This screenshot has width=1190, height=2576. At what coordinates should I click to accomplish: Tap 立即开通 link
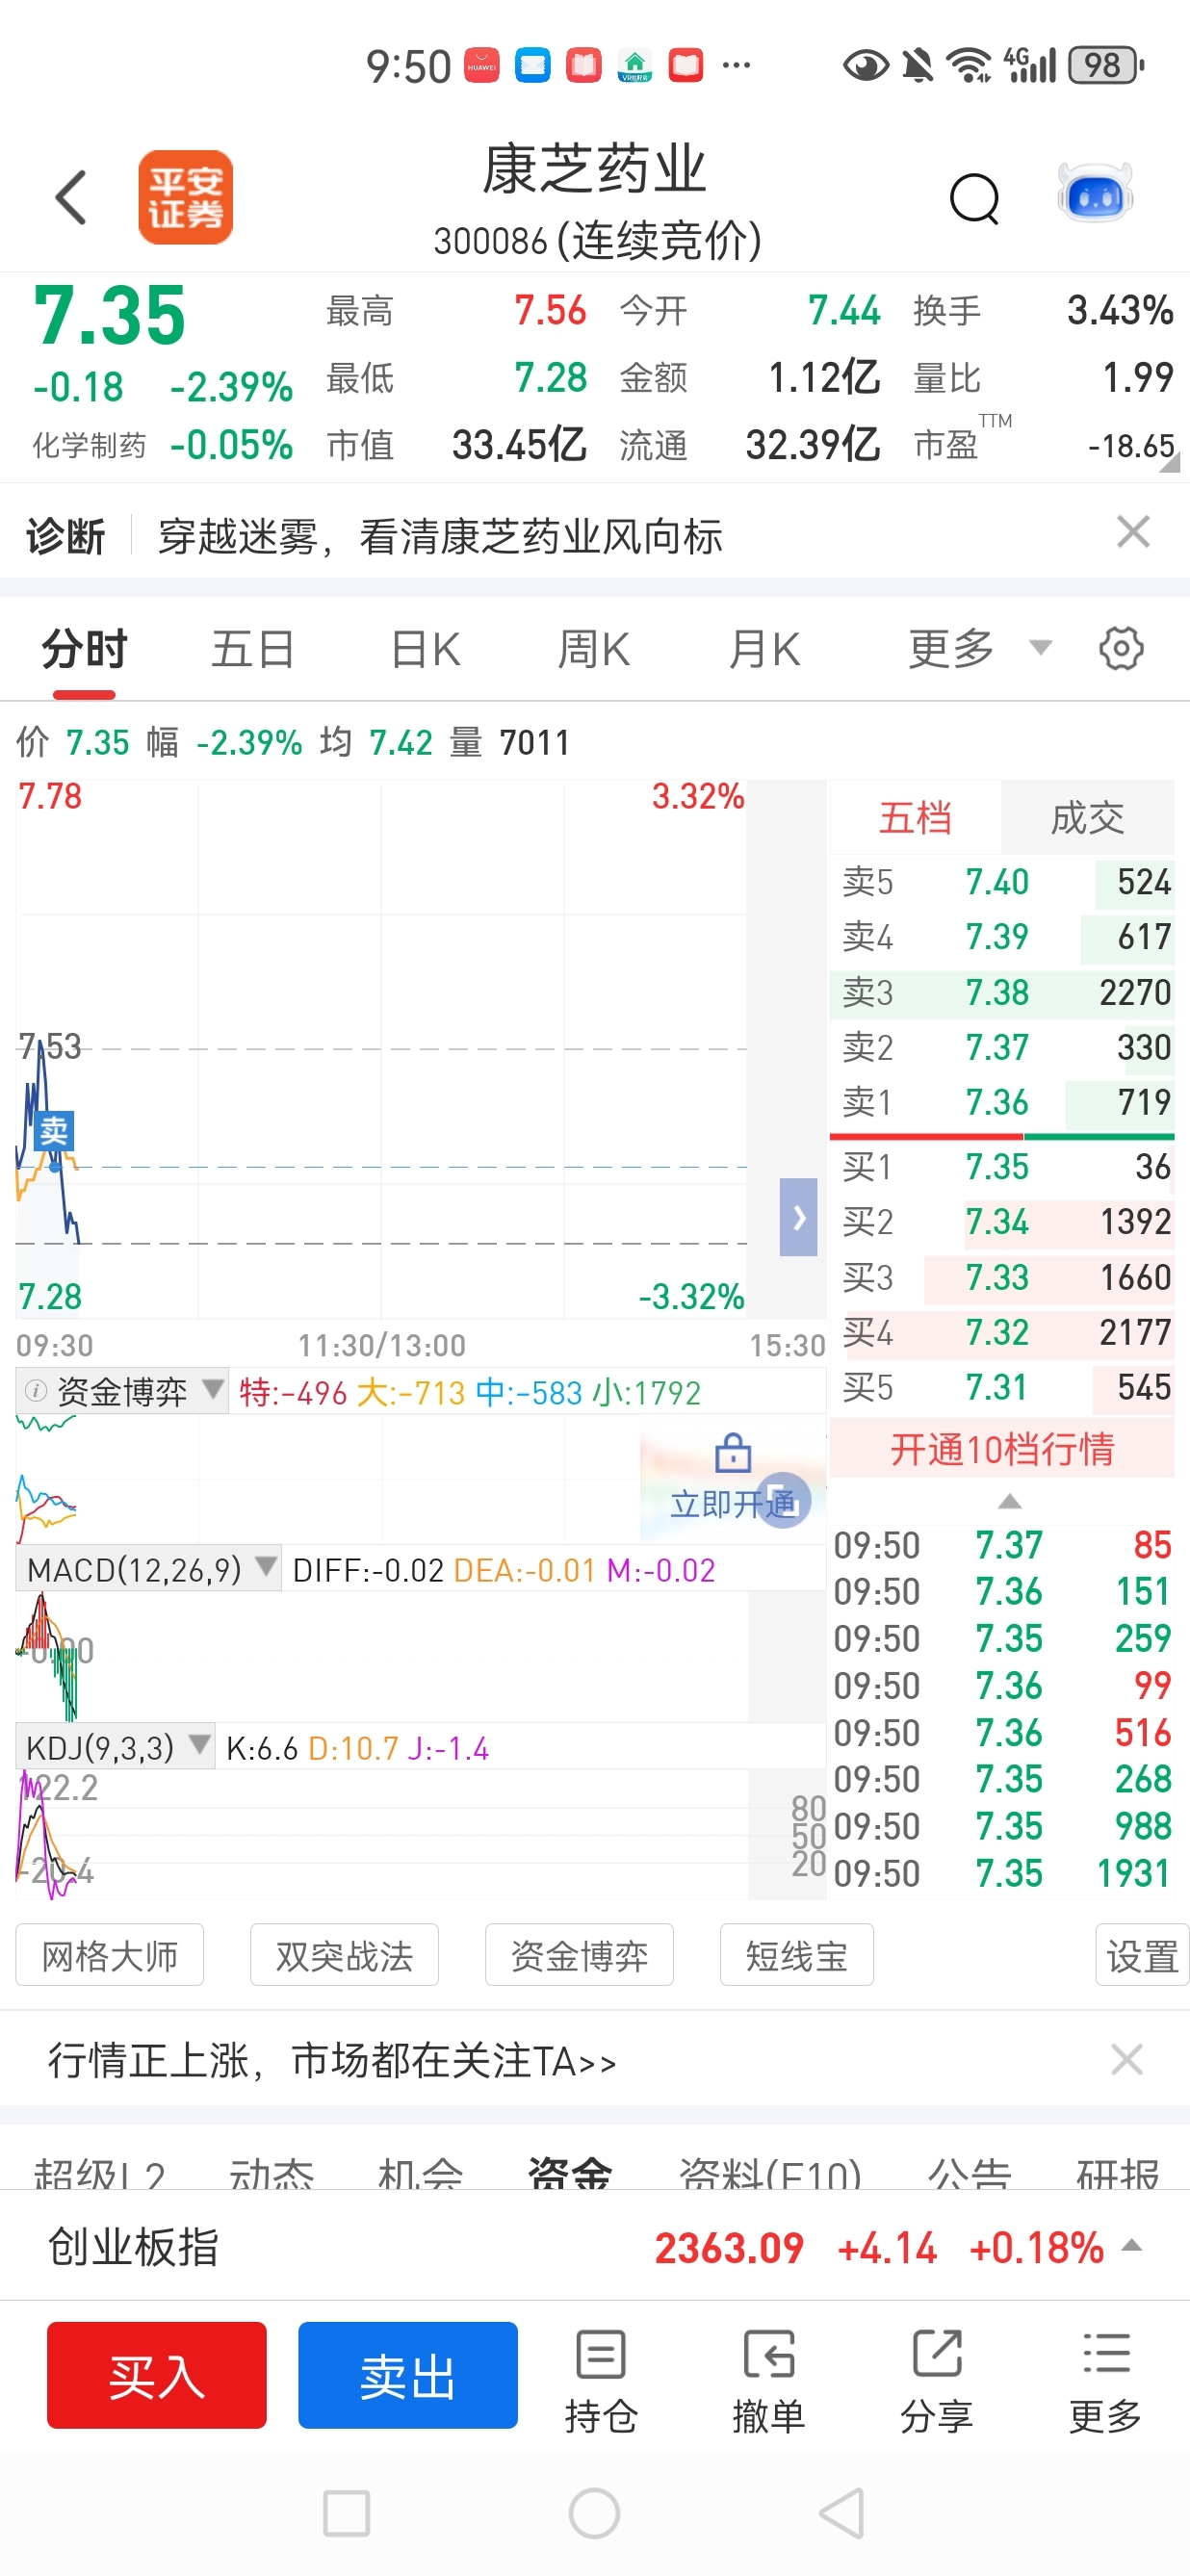point(733,1503)
